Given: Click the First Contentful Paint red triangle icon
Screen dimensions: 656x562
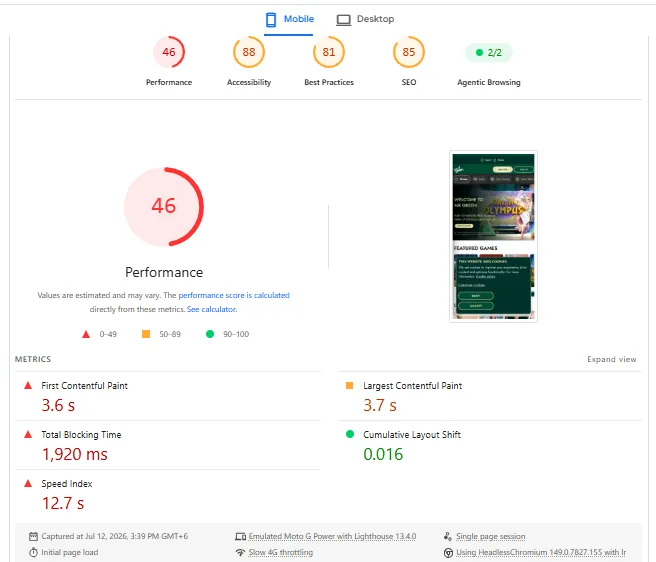Looking at the screenshot, I should point(28,385).
